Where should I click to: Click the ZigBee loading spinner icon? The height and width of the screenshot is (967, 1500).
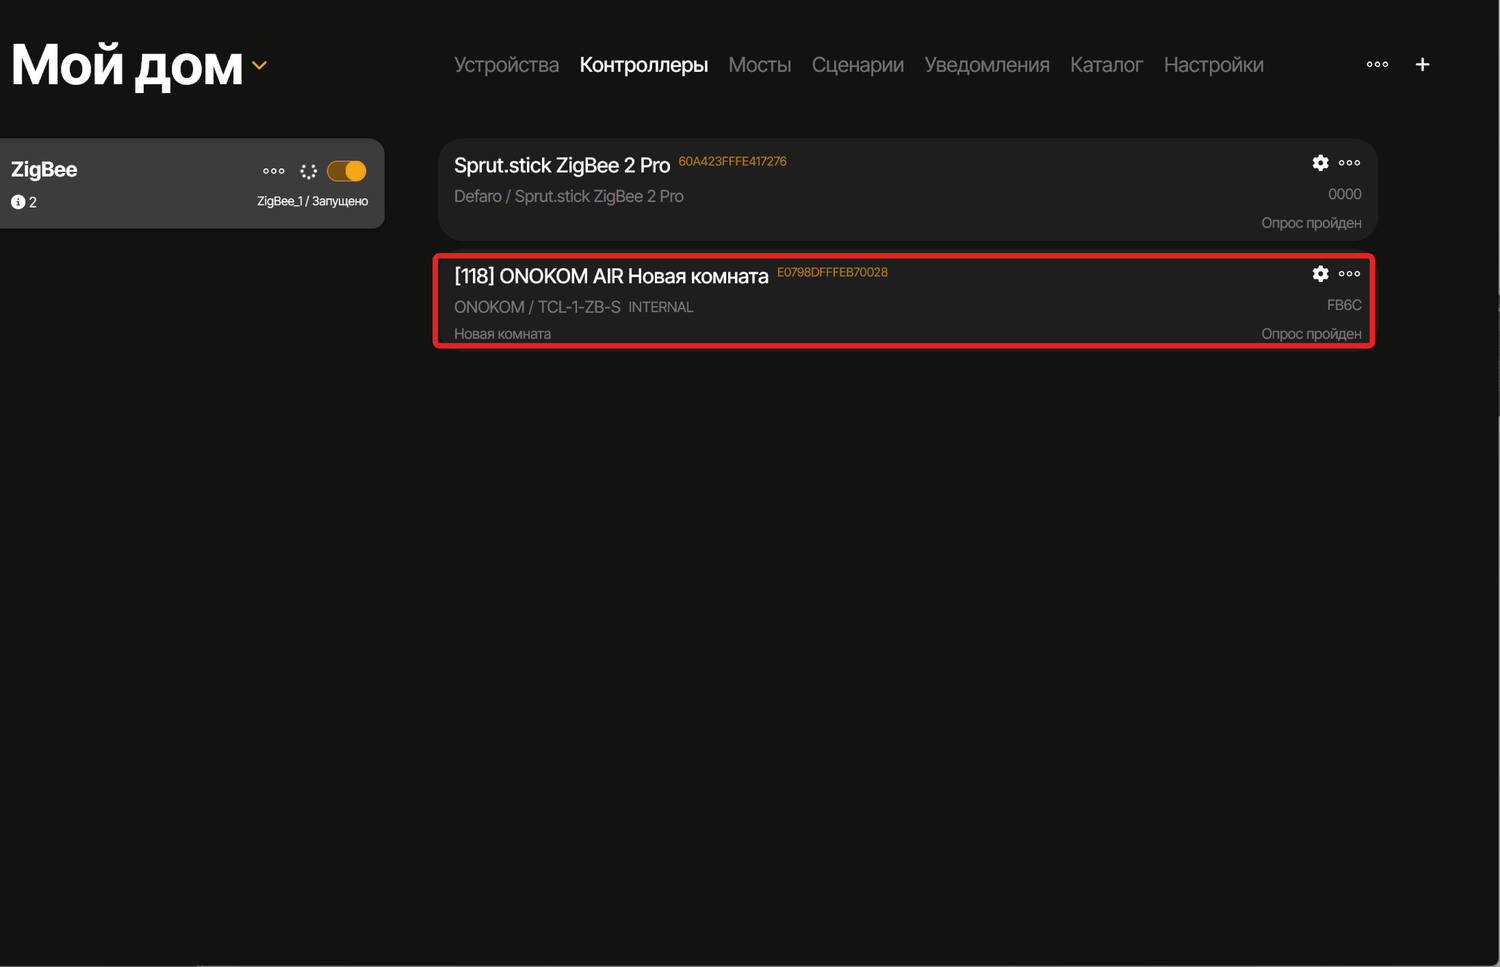tap(308, 172)
